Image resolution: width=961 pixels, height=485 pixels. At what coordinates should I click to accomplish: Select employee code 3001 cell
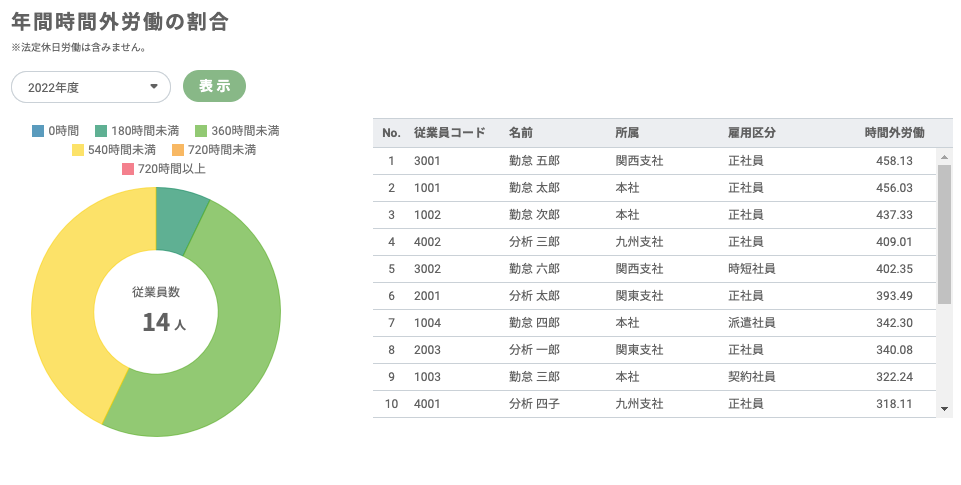[x=427, y=161]
